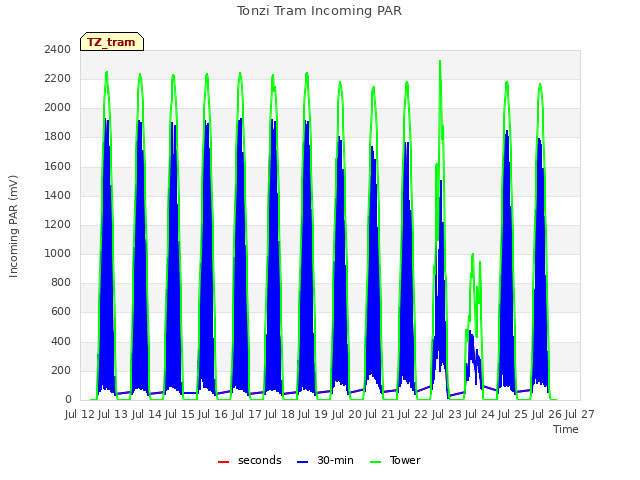This screenshot has width=640, height=480.
Task: Click the 0 y-axis tick label
Action: 68,400
